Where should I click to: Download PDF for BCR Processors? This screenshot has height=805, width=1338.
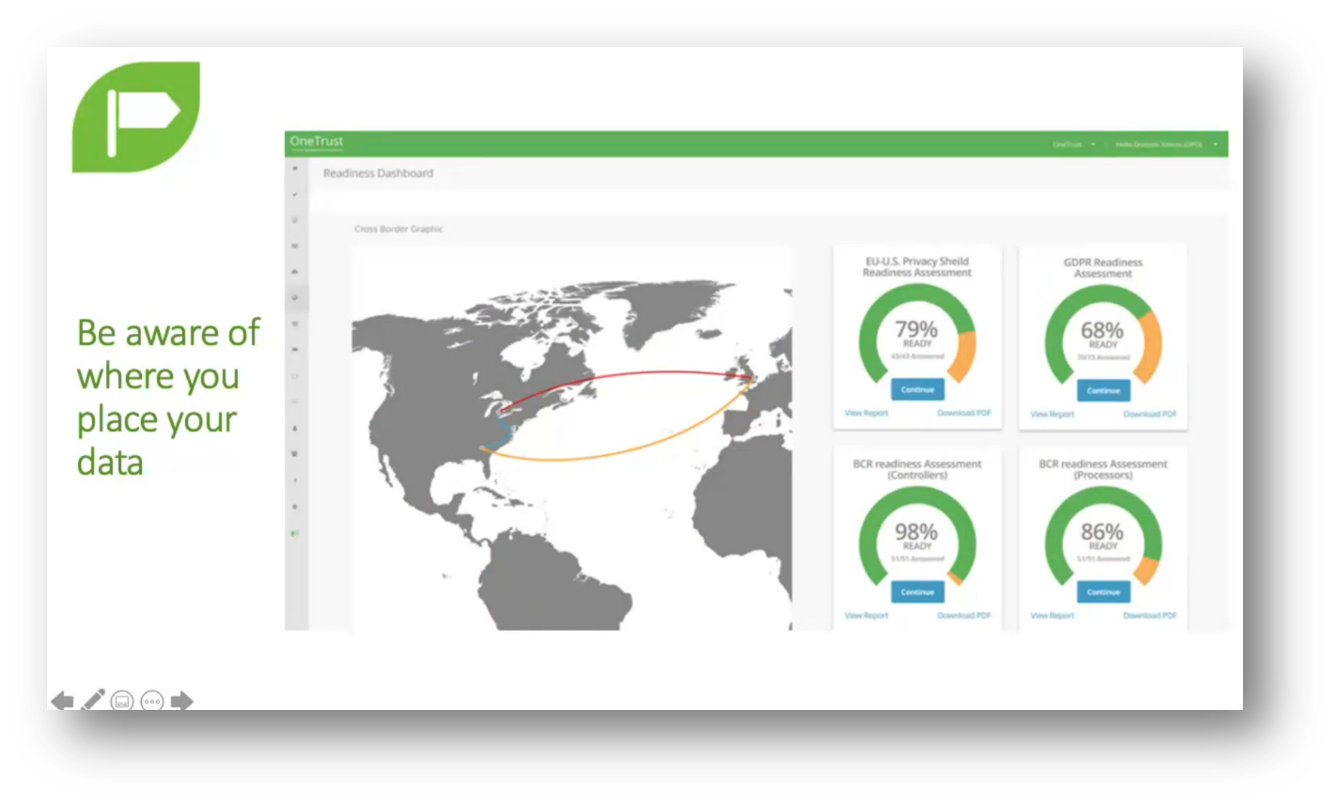tap(1150, 615)
